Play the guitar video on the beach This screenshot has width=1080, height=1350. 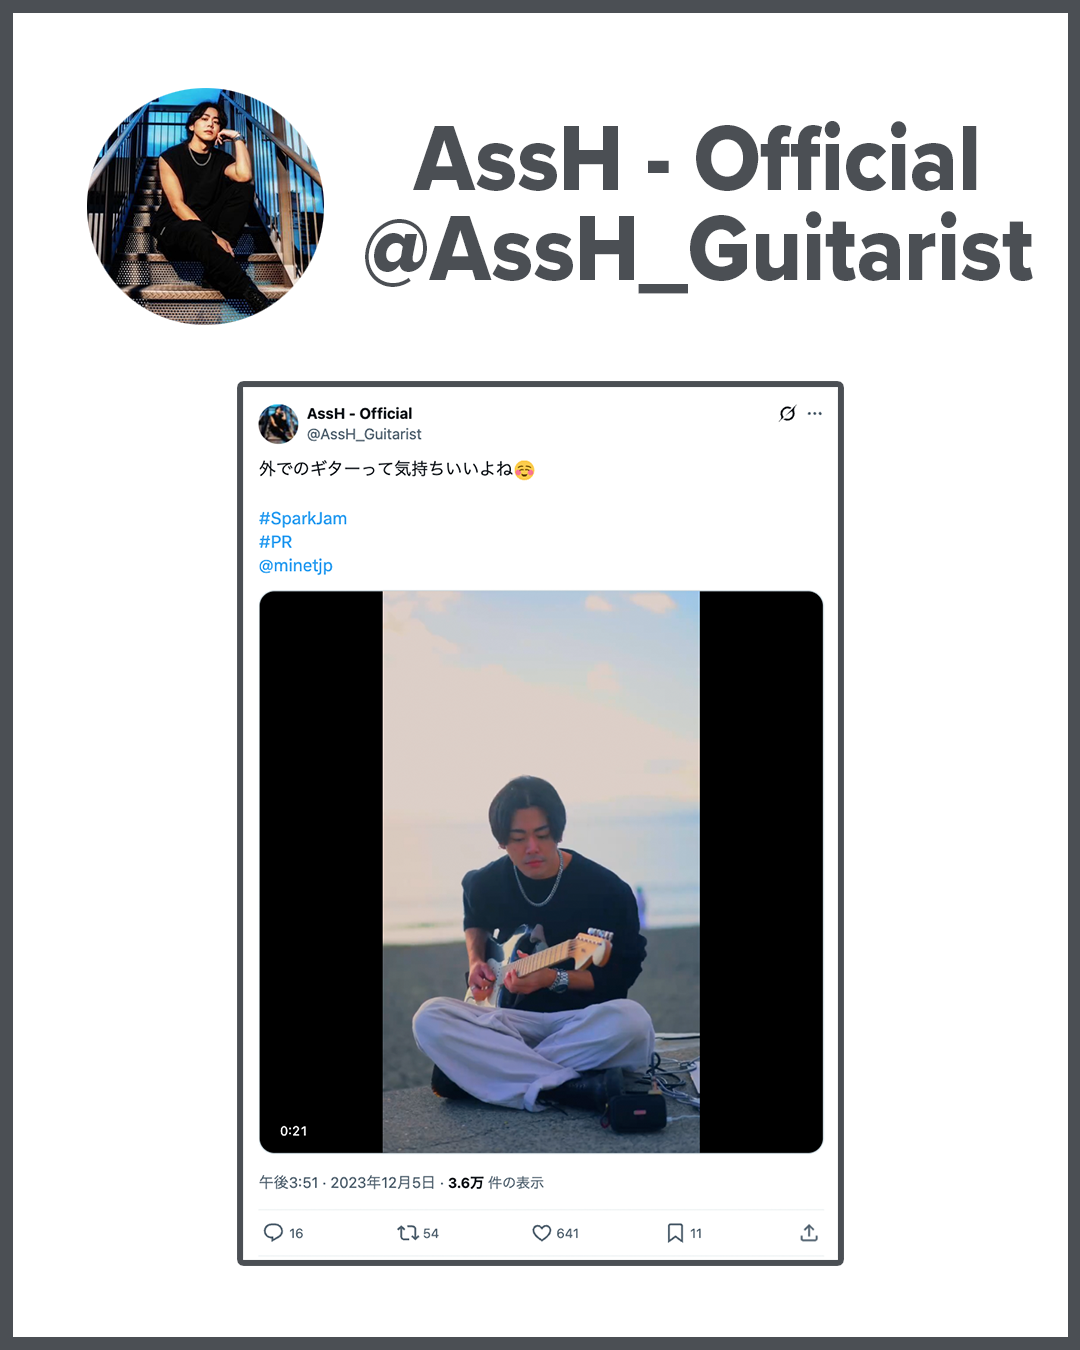coord(541,872)
